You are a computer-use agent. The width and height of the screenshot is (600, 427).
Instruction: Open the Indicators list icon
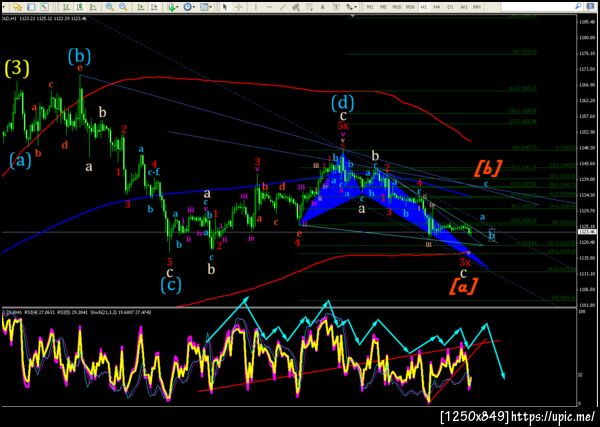click(x=171, y=7)
